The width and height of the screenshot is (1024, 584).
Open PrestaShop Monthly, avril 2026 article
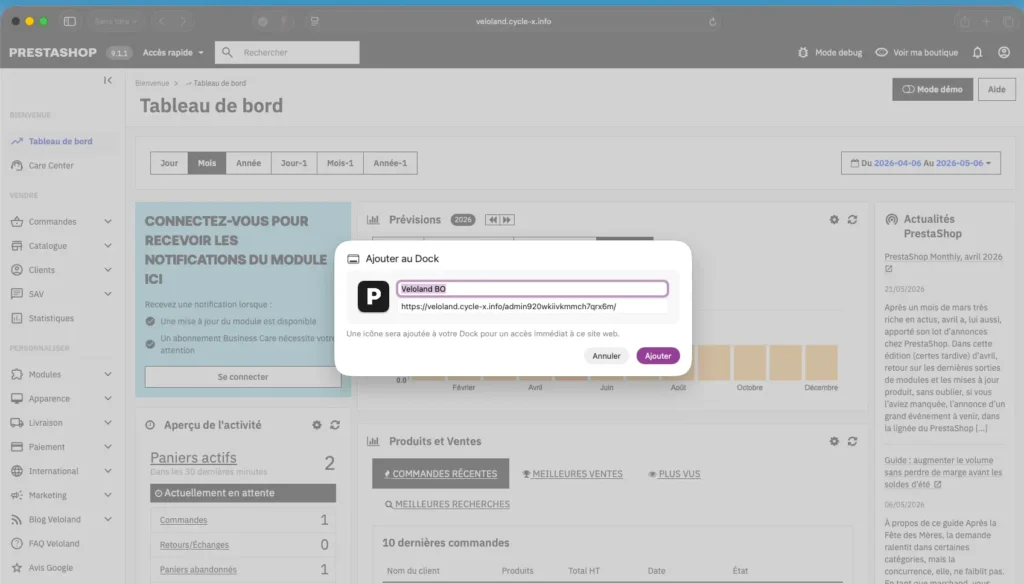[x=943, y=257]
